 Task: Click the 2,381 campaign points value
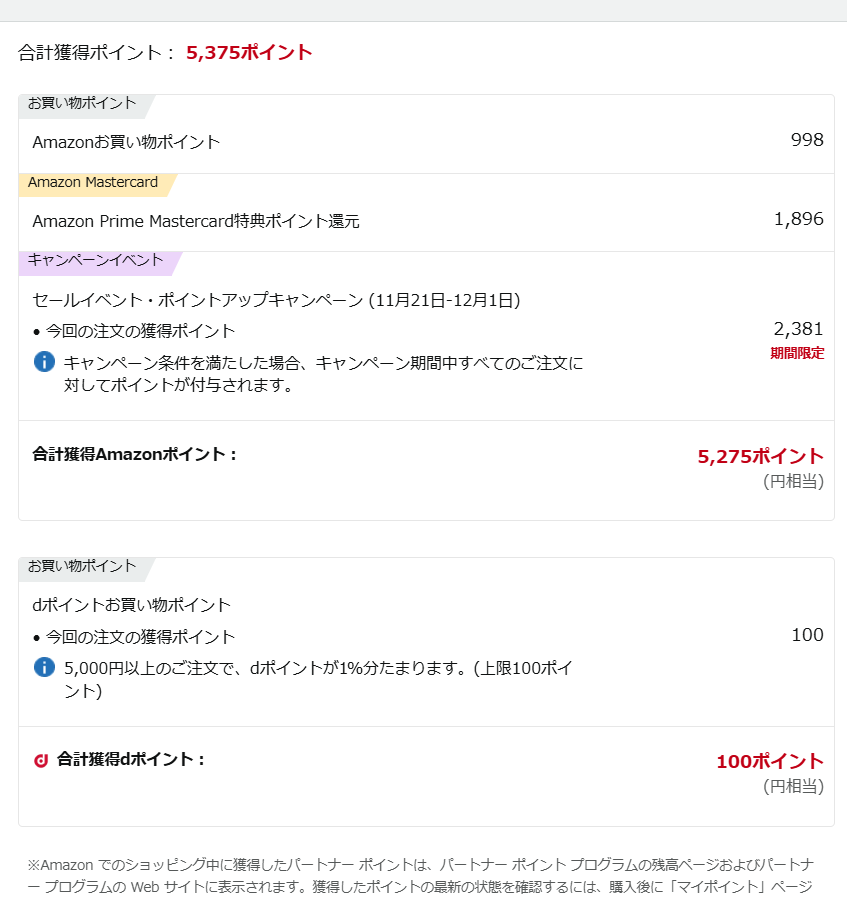click(799, 329)
